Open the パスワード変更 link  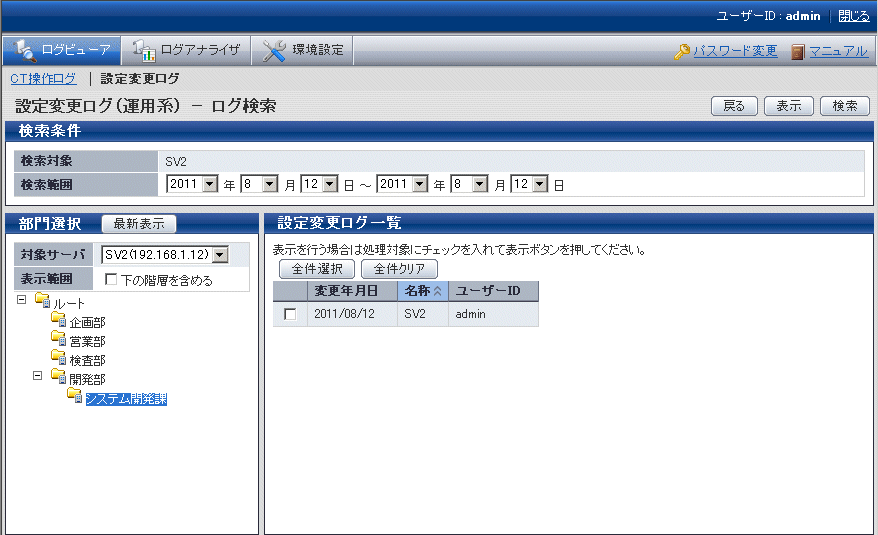pos(735,51)
